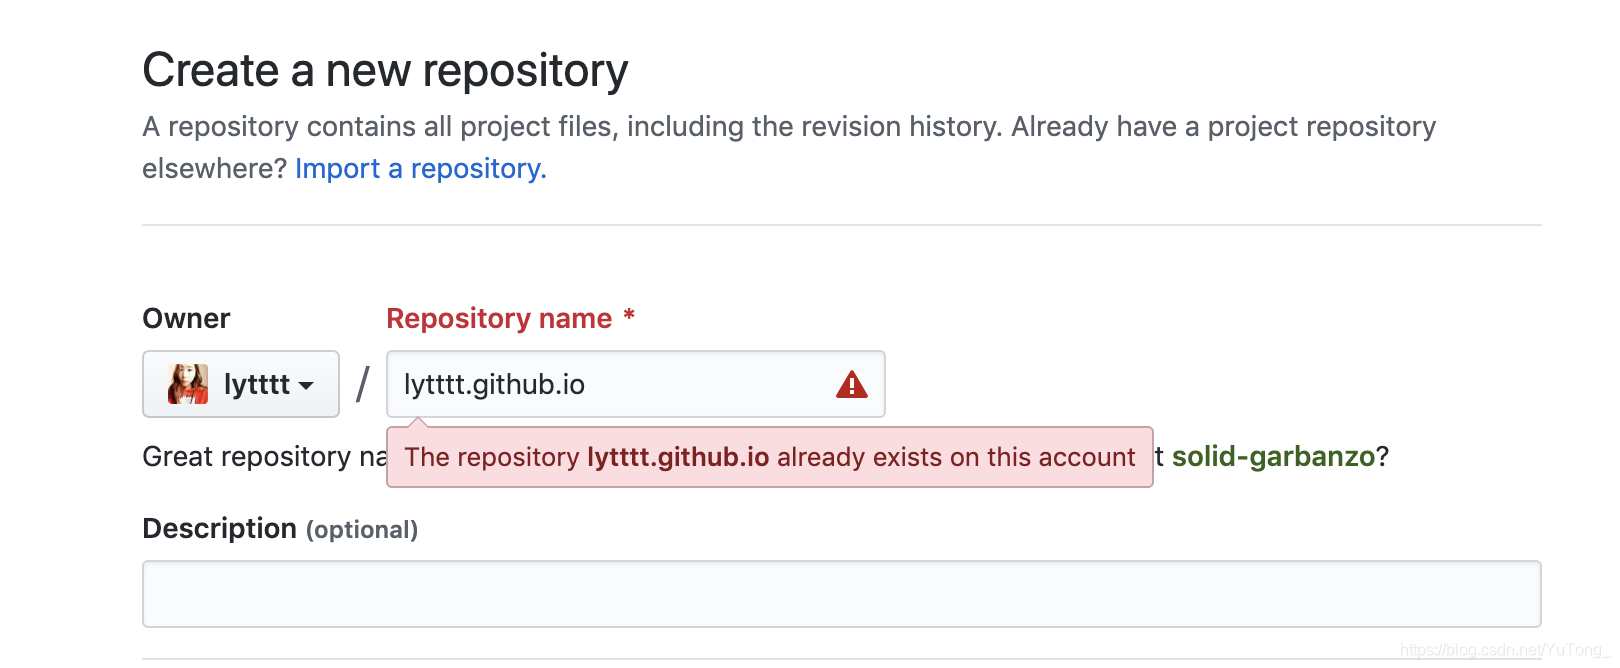Open the Import a repository link
This screenshot has height=668, width=1620.
(x=421, y=168)
